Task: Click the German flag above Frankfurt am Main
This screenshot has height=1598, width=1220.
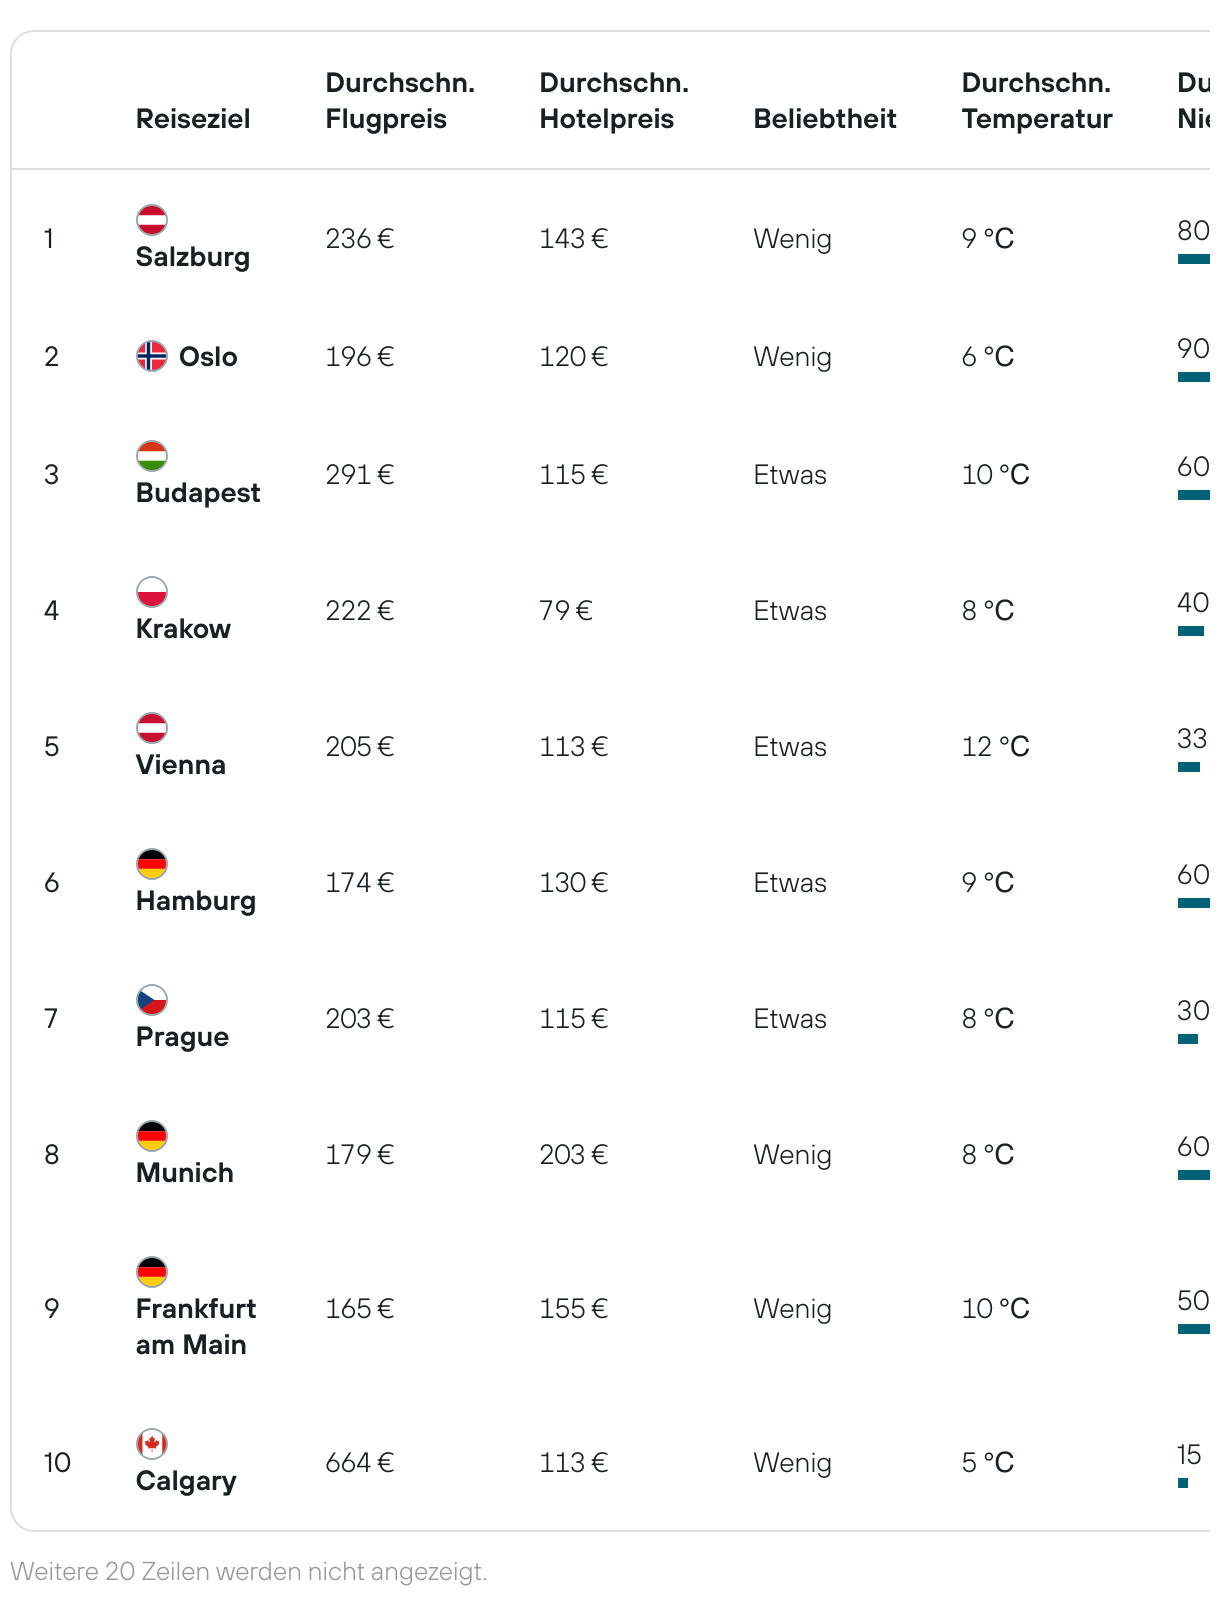Action: pyautogui.click(x=152, y=1272)
